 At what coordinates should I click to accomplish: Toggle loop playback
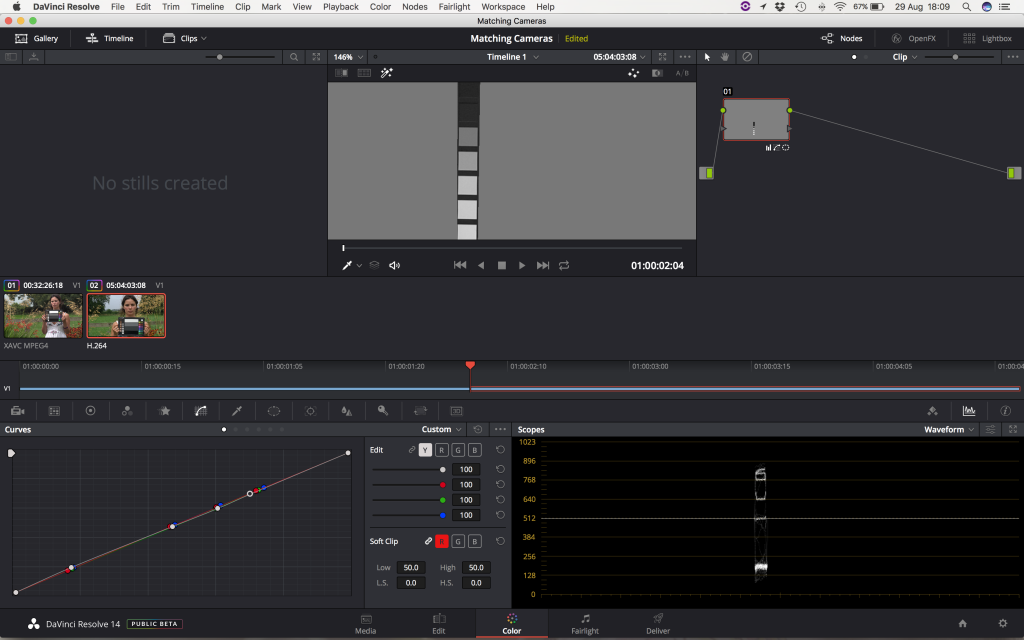(564, 265)
